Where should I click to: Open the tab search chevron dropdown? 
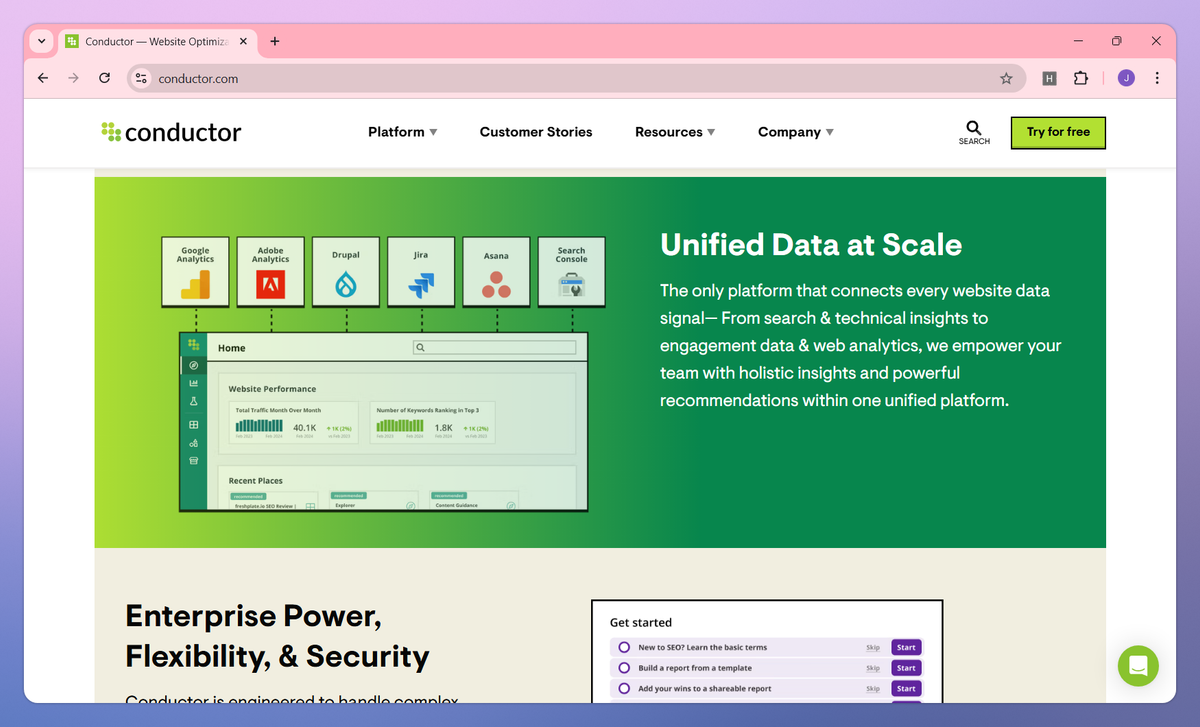point(41,41)
